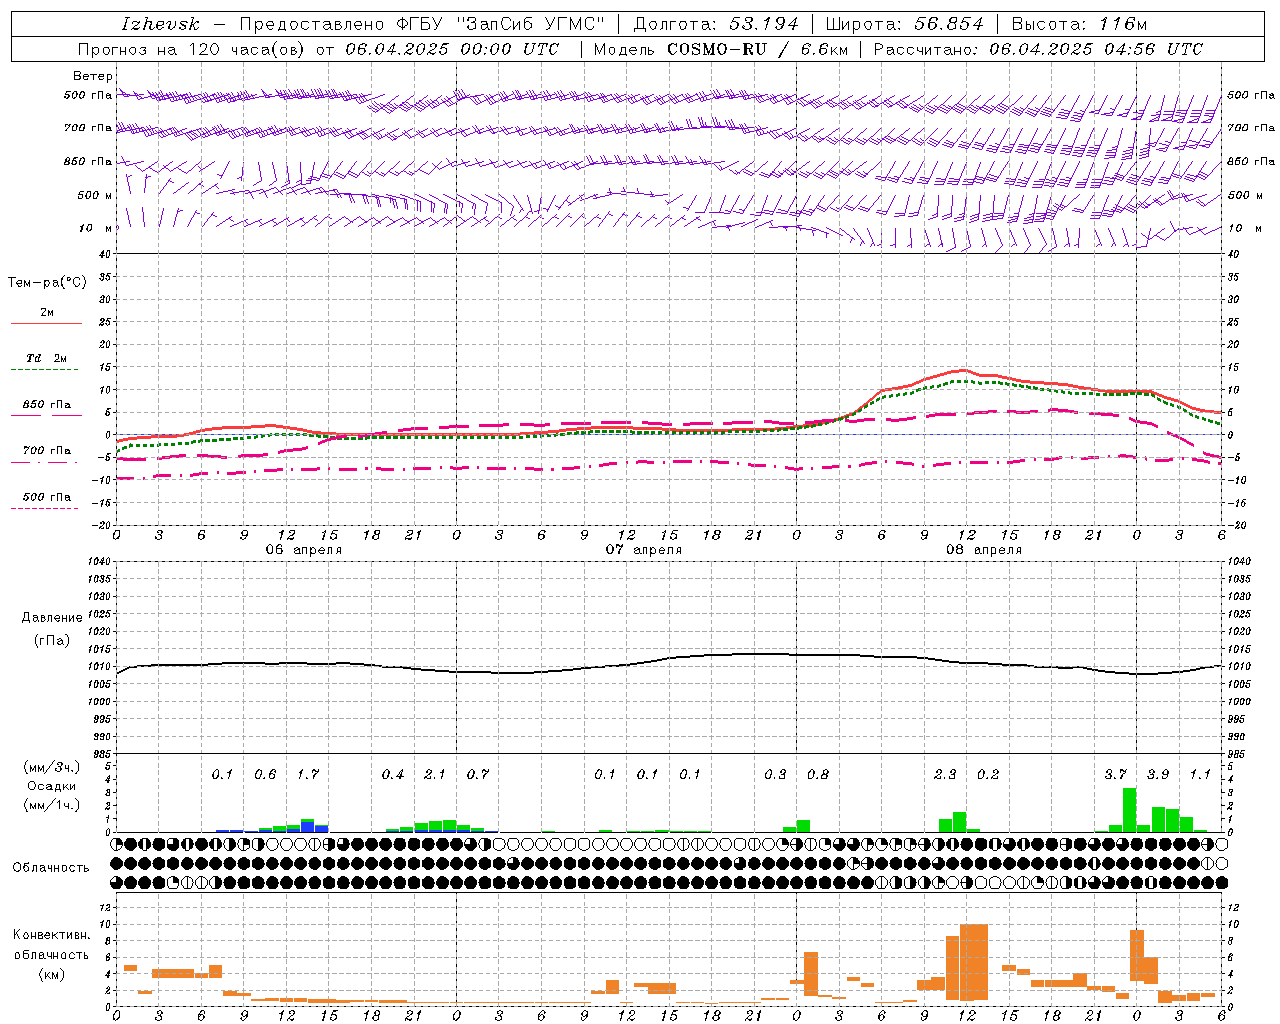Click the computed timestamp Рассчитано: 06.04.2025 04:56 UTC

1038,49
